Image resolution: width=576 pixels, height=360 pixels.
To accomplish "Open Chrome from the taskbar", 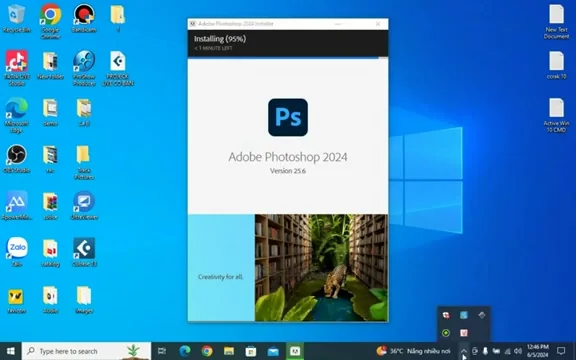I will [207, 351].
